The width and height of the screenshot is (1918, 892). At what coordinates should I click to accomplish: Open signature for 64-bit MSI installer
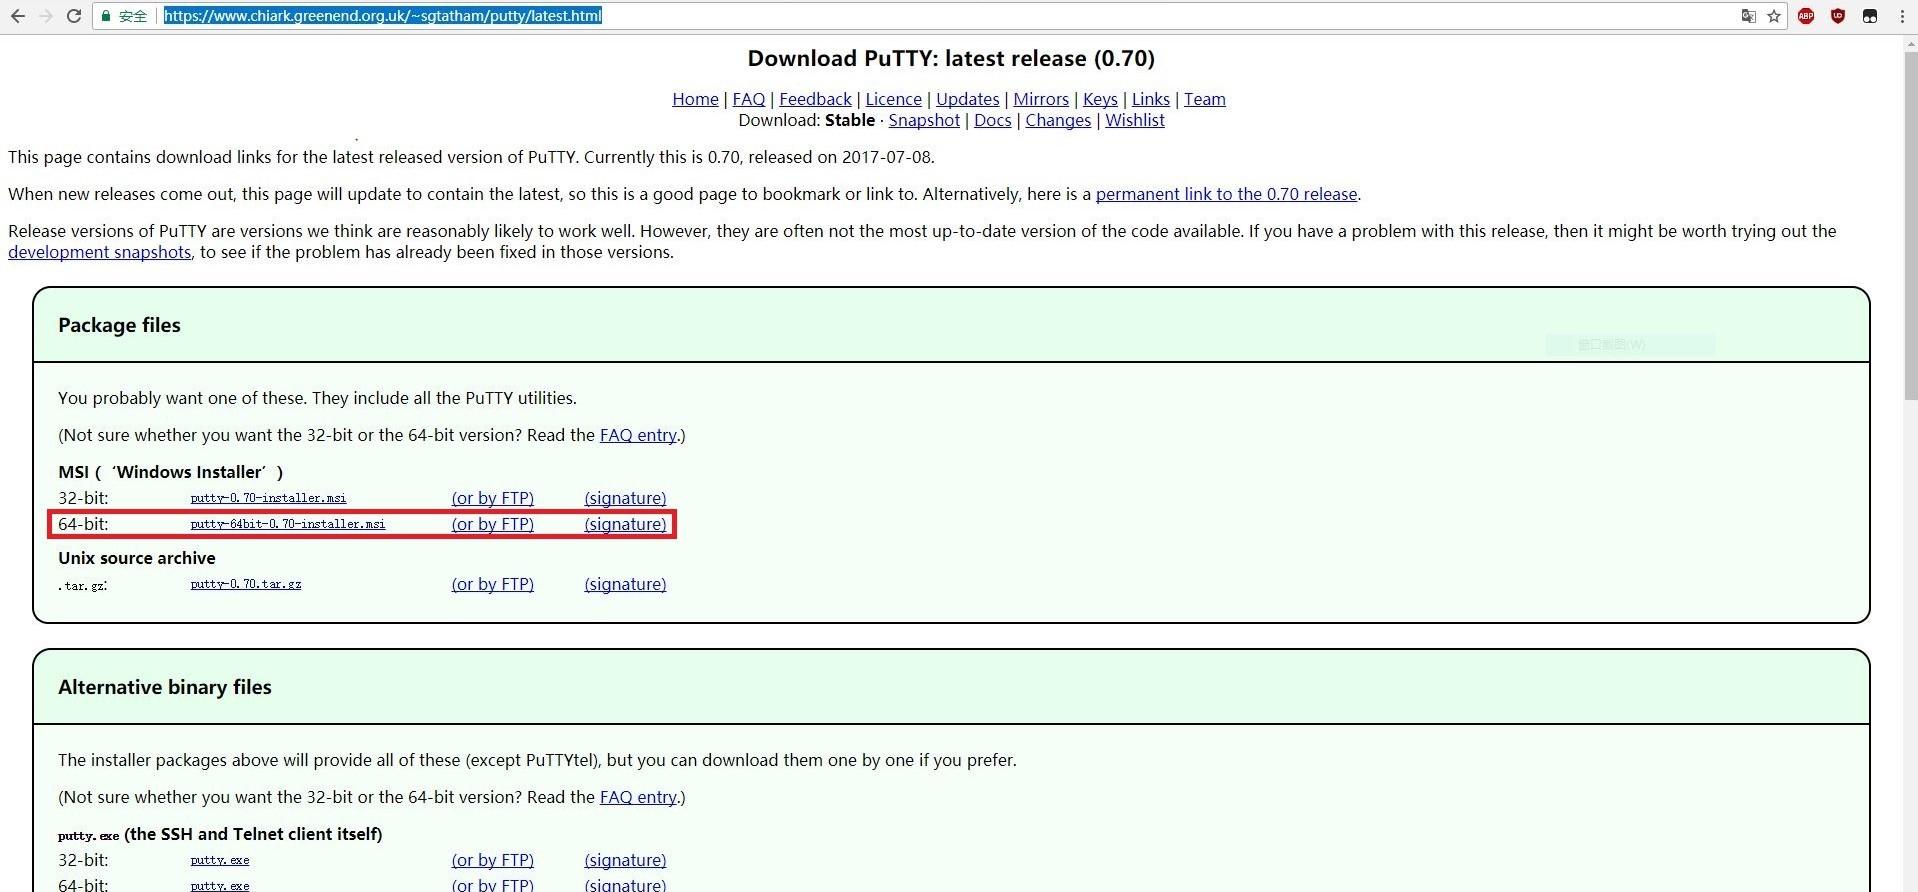point(625,524)
